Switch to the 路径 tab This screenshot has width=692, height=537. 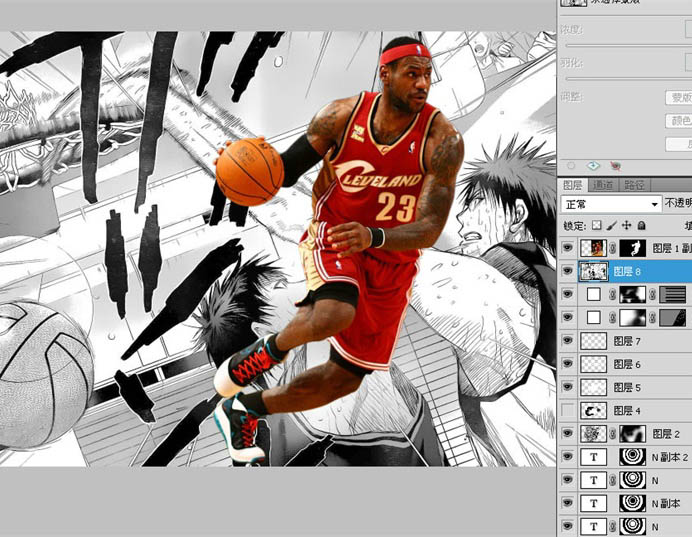point(634,185)
